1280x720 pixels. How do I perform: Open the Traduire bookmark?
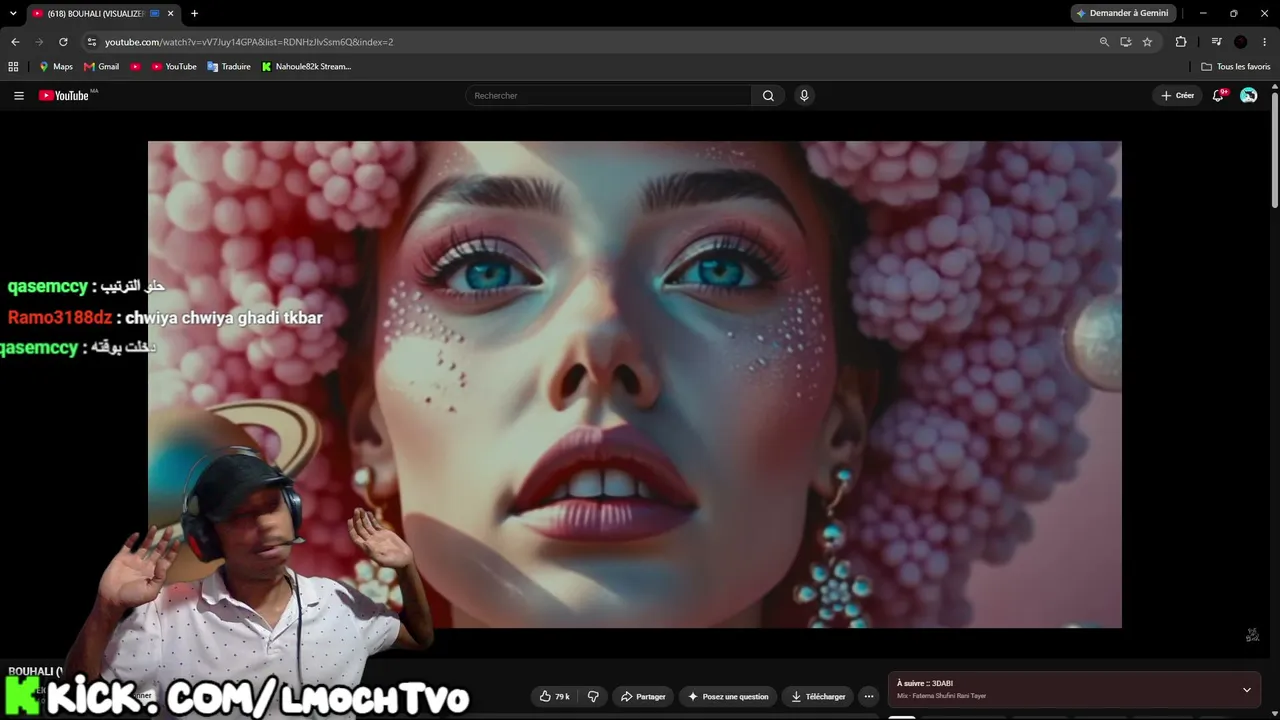(229, 66)
